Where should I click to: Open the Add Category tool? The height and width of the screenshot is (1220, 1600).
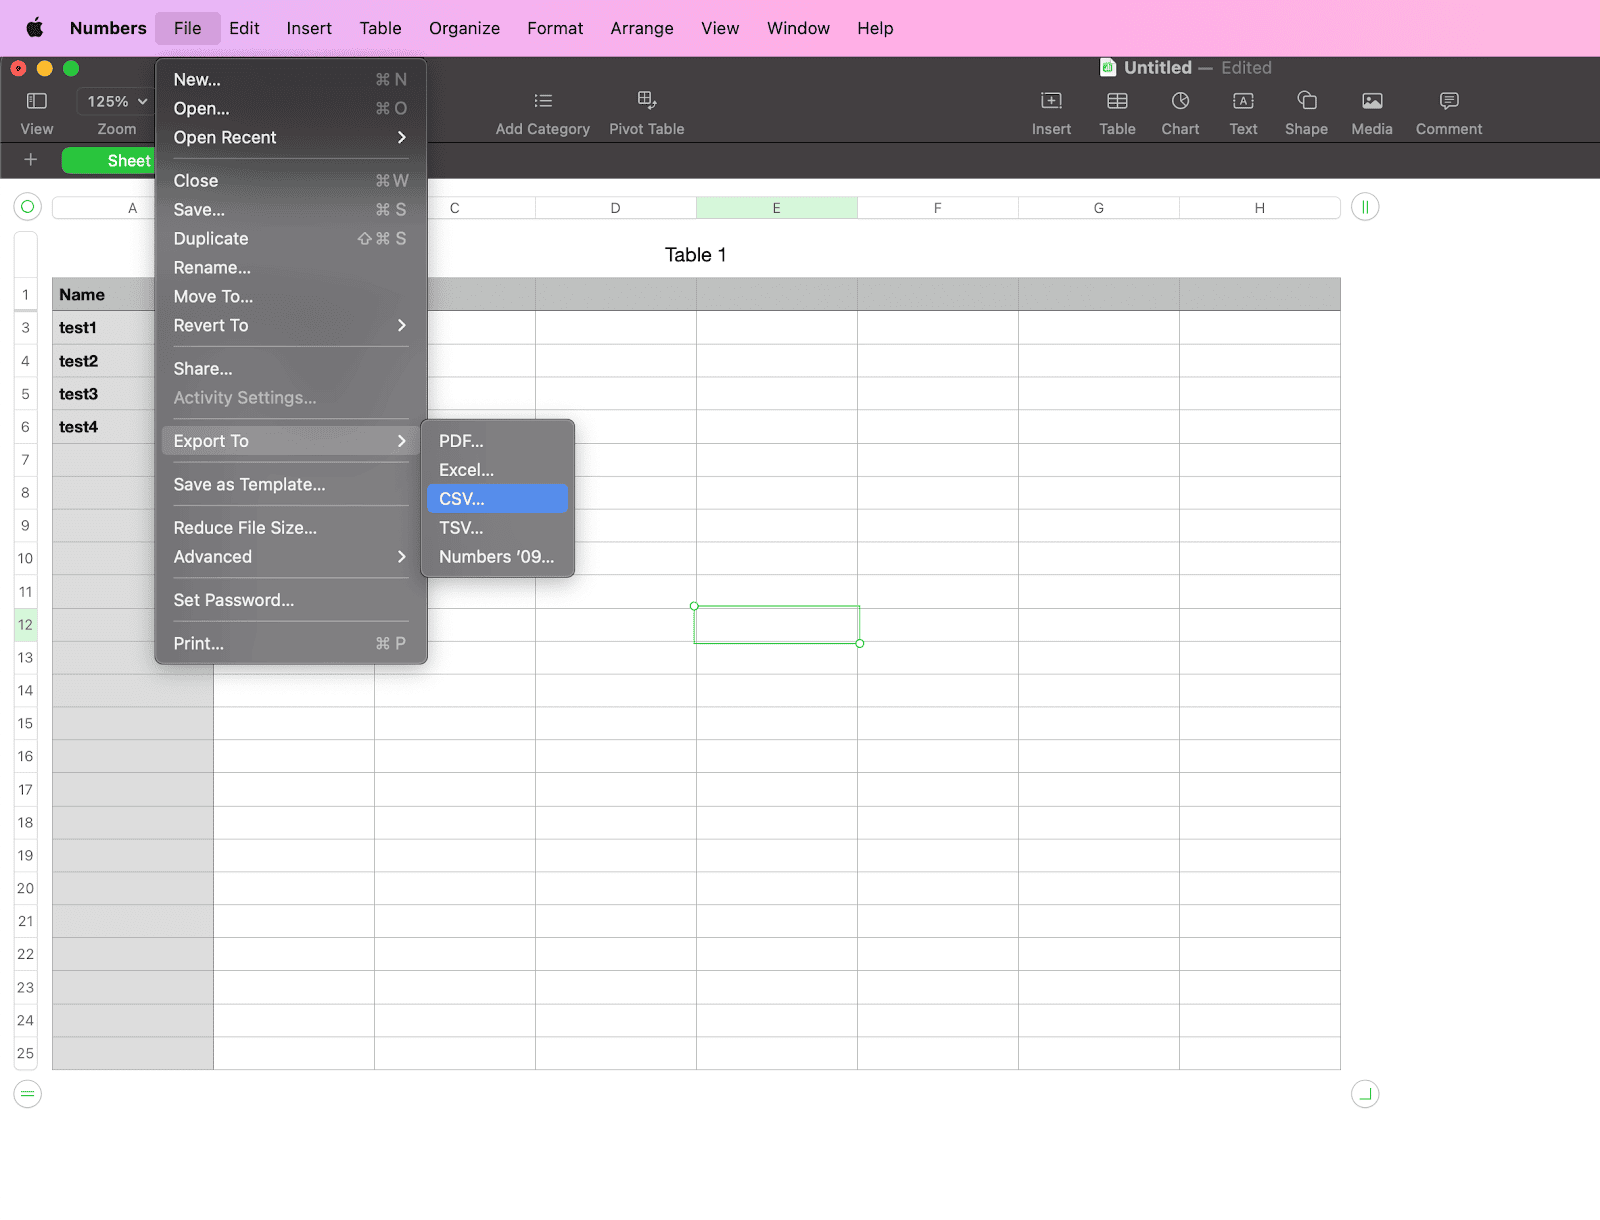542,110
